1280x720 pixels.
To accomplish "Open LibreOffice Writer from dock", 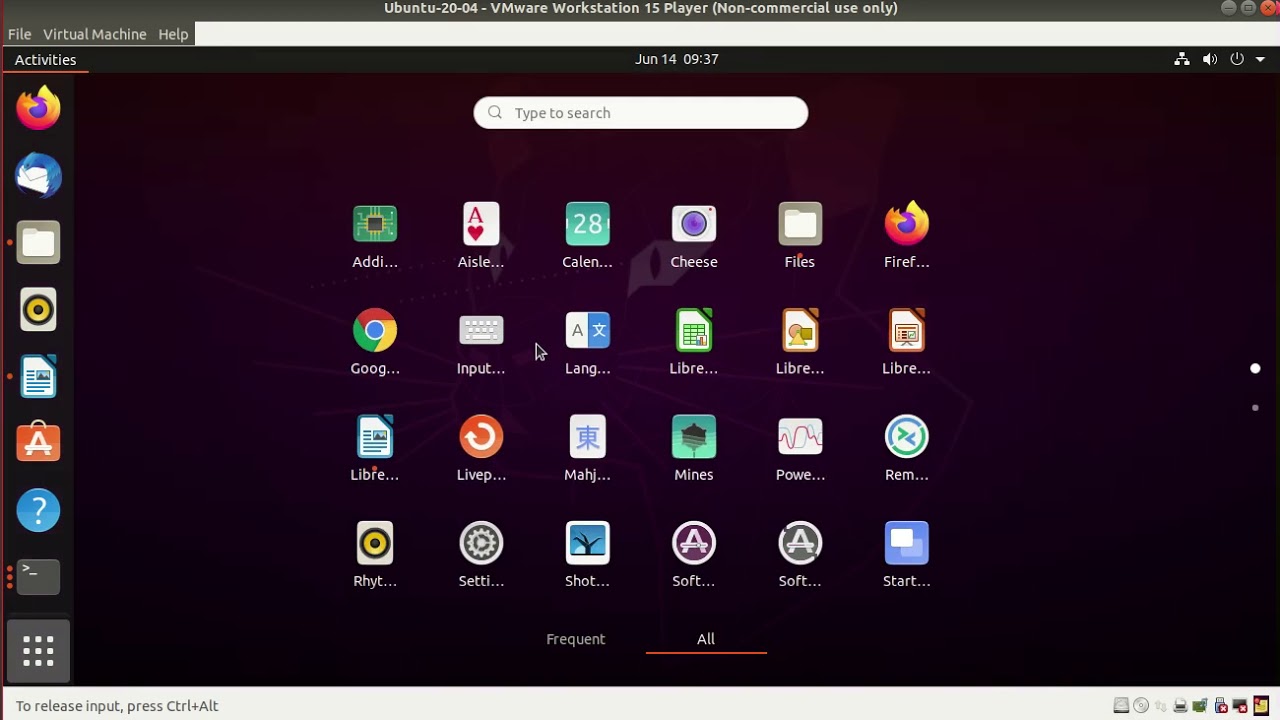I will [x=38, y=376].
